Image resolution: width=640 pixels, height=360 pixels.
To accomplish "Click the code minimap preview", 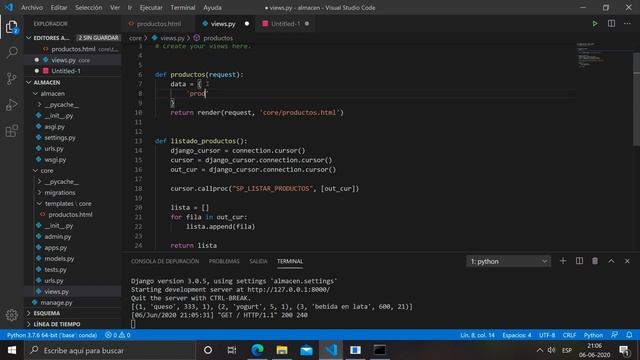I will tap(590, 55).
